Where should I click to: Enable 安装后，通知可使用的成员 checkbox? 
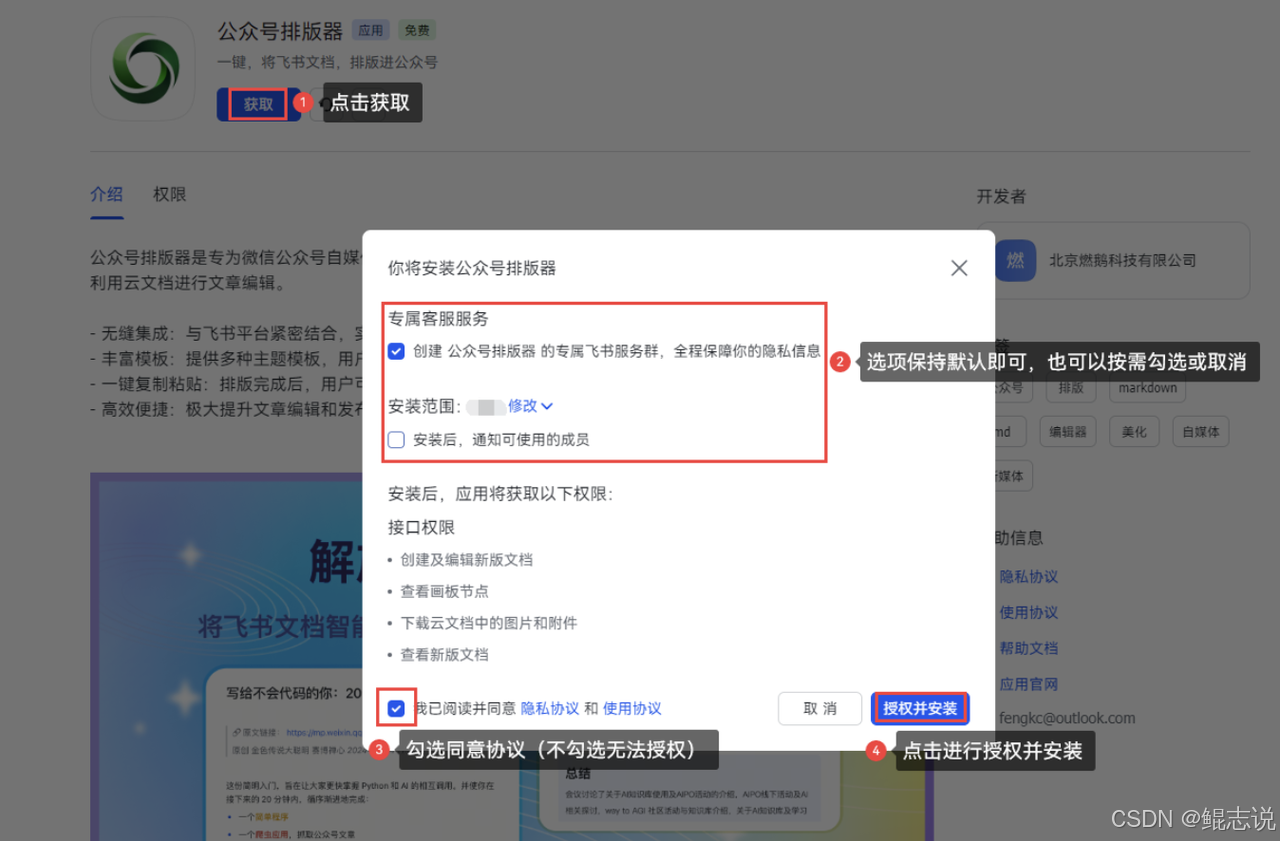(x=396, y=439)
